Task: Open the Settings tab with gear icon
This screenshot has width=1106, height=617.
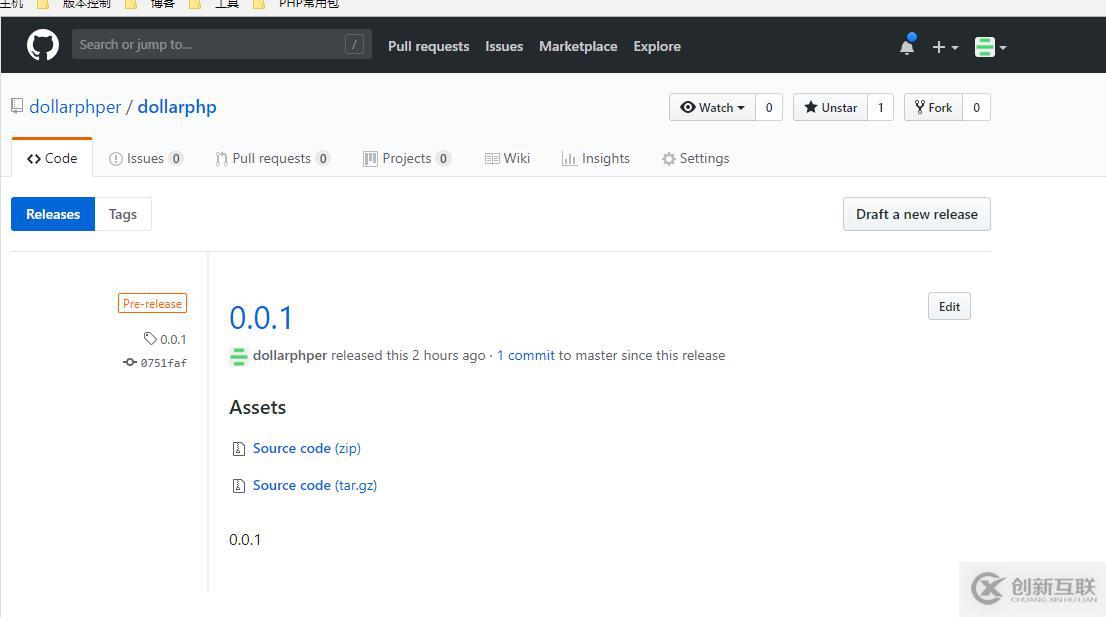Action: (x=695, y=159)
